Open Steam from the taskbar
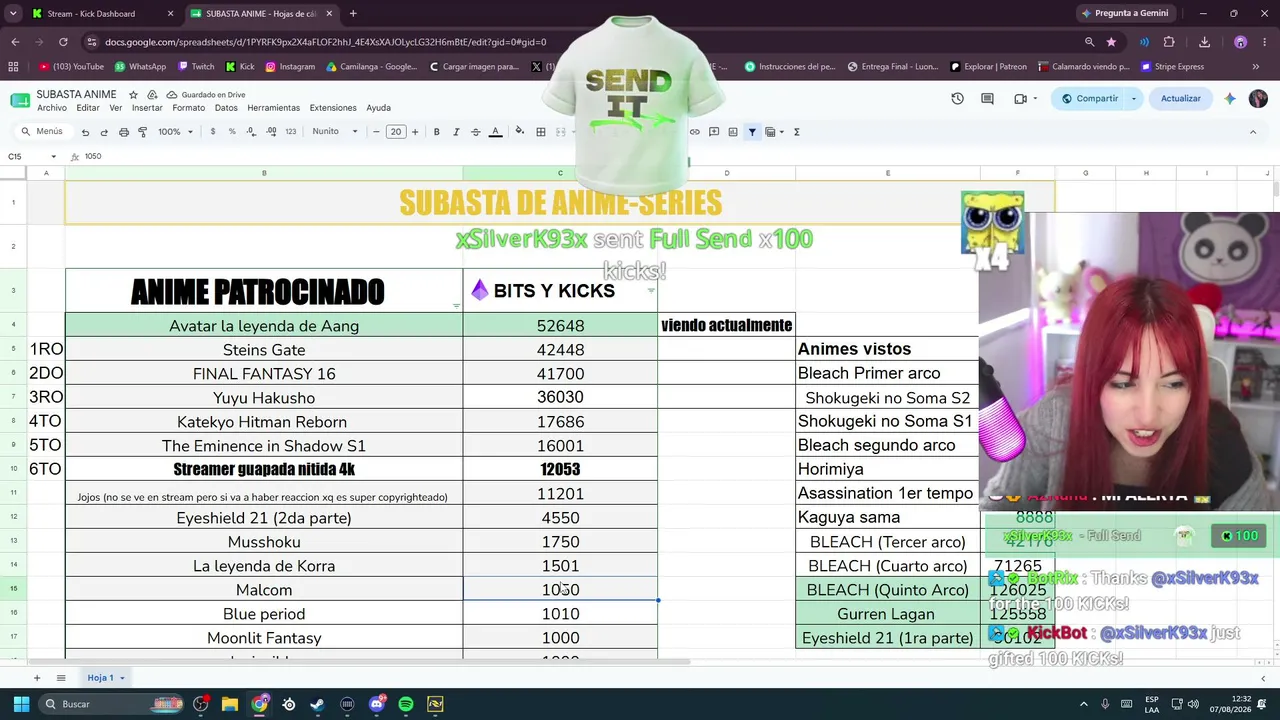1280x720 pixels. point(318,704)
